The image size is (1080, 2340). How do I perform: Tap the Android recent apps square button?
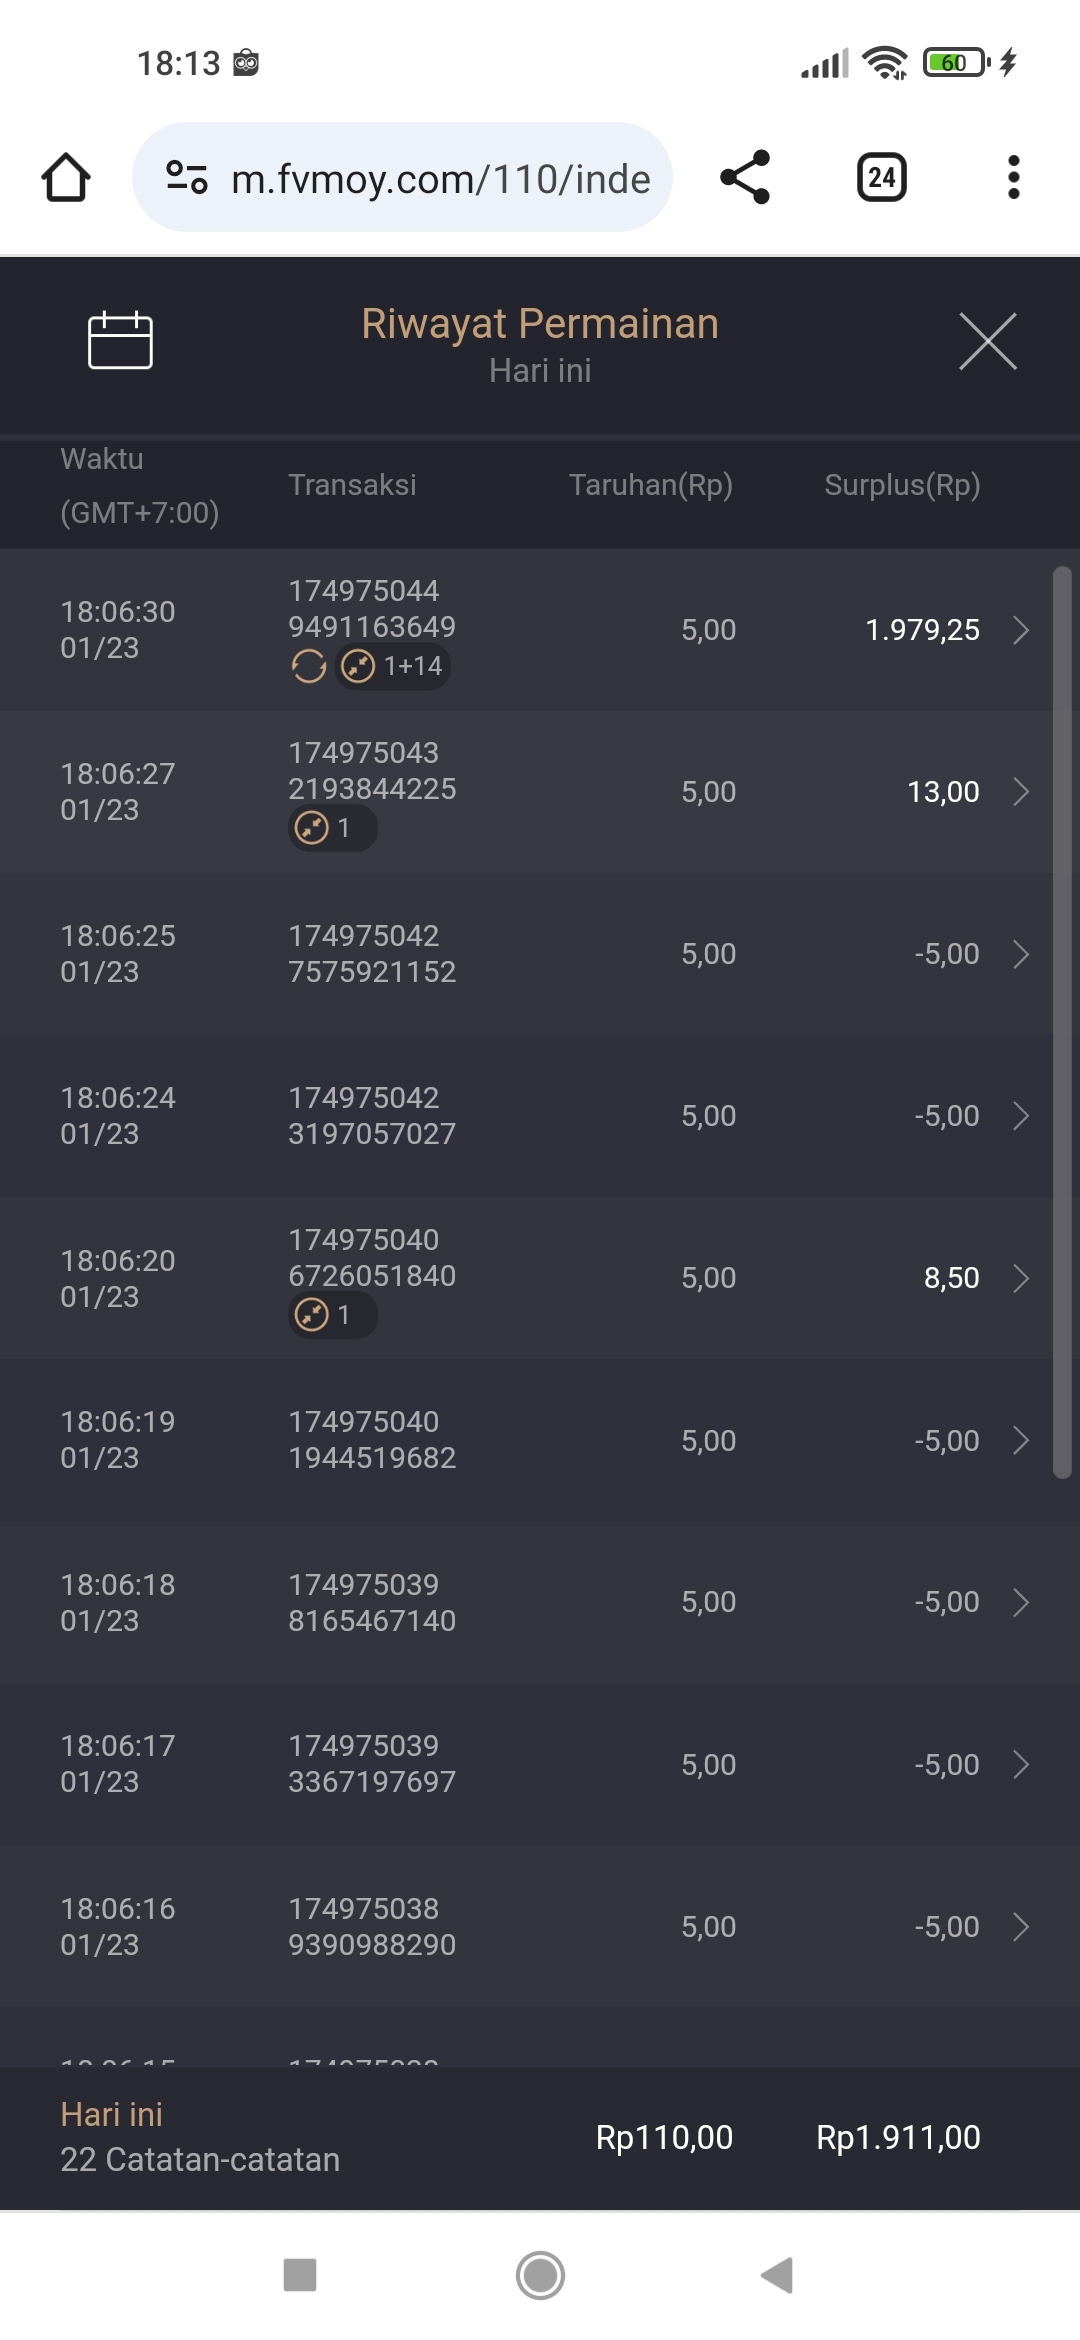click(300, 2275)
